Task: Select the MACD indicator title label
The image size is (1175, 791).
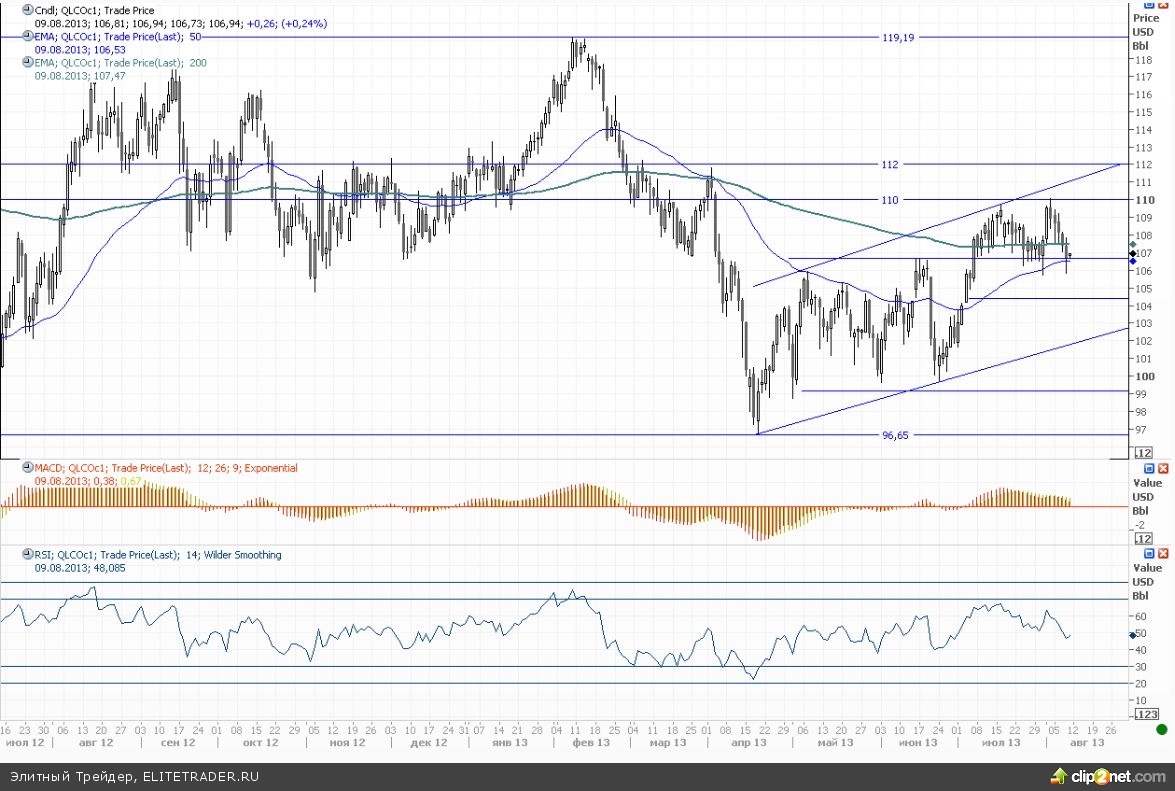Action: tap(165, 468)
